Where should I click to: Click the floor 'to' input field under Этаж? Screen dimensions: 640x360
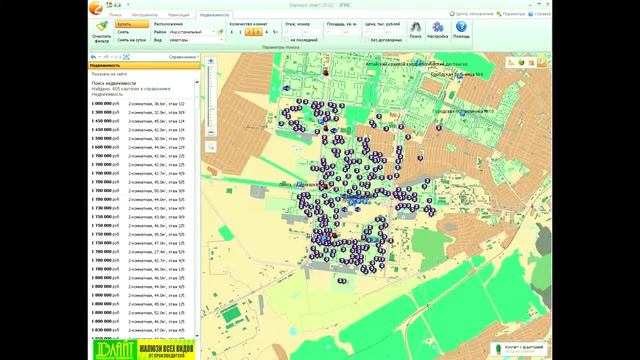pos(311,32)
